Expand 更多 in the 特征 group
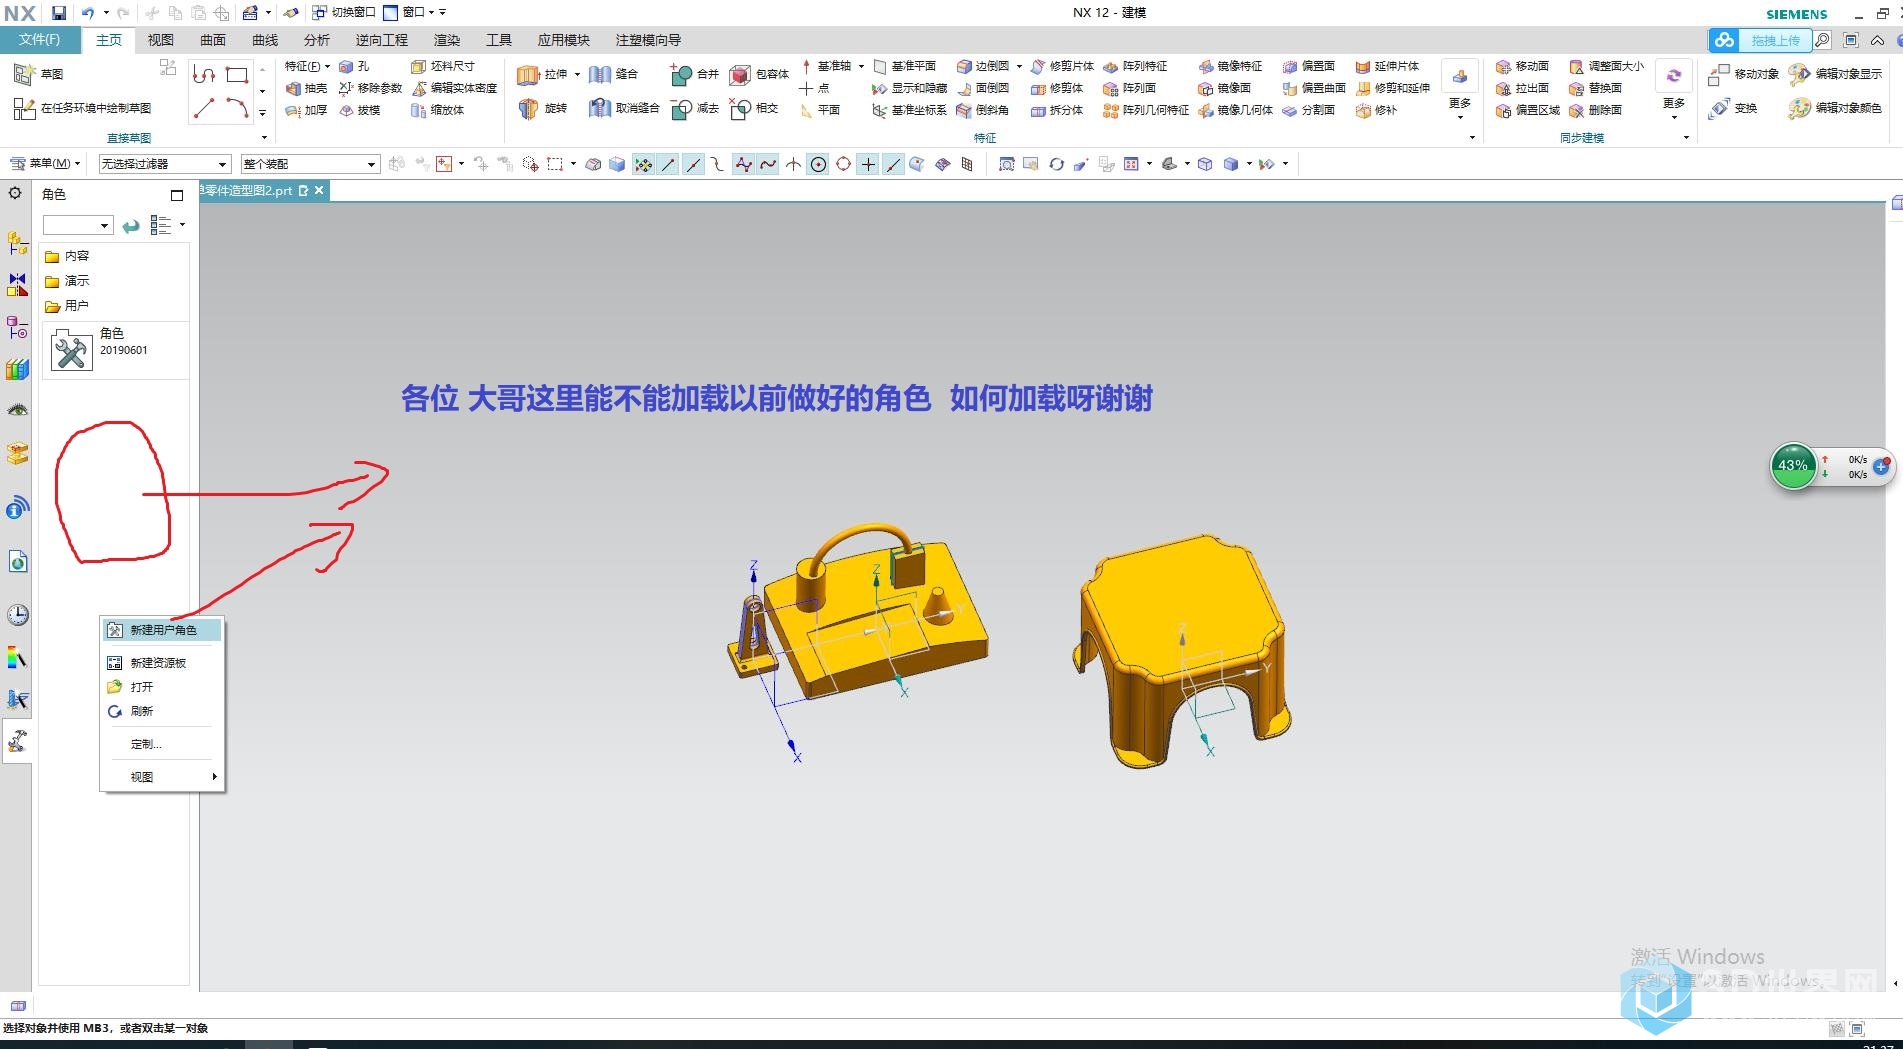Screen dimensions: 1903x1049 (x=1460, y=92)
